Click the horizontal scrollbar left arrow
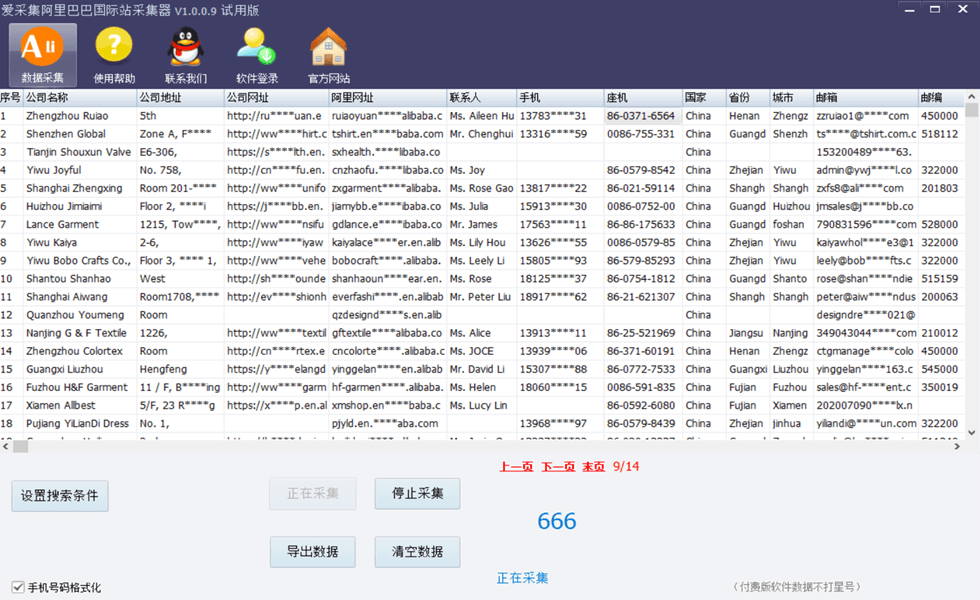Viewport: 980px width, 600px height. pos(6,446)
